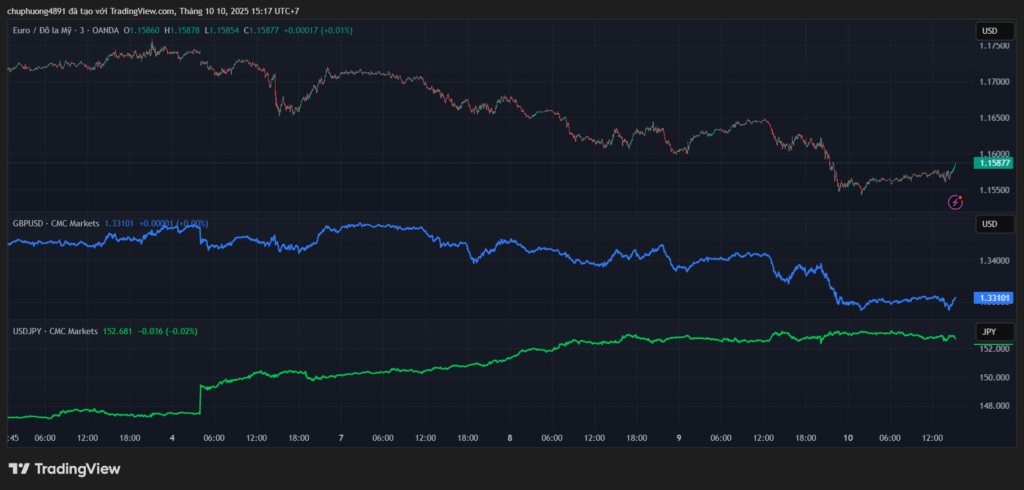
Task: Click date label 9 on time axis
Action: click(678, 438)
